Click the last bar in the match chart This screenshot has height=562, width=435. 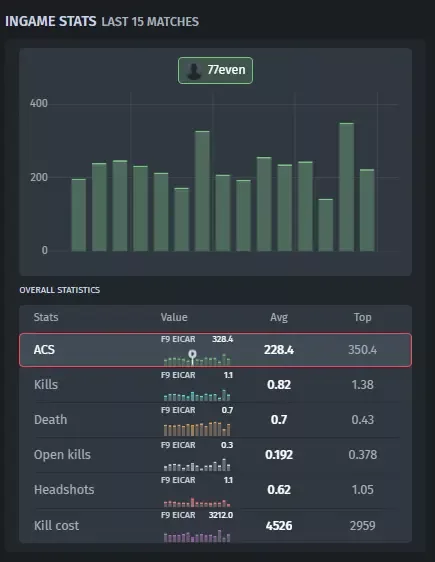(x=367, y=210)
